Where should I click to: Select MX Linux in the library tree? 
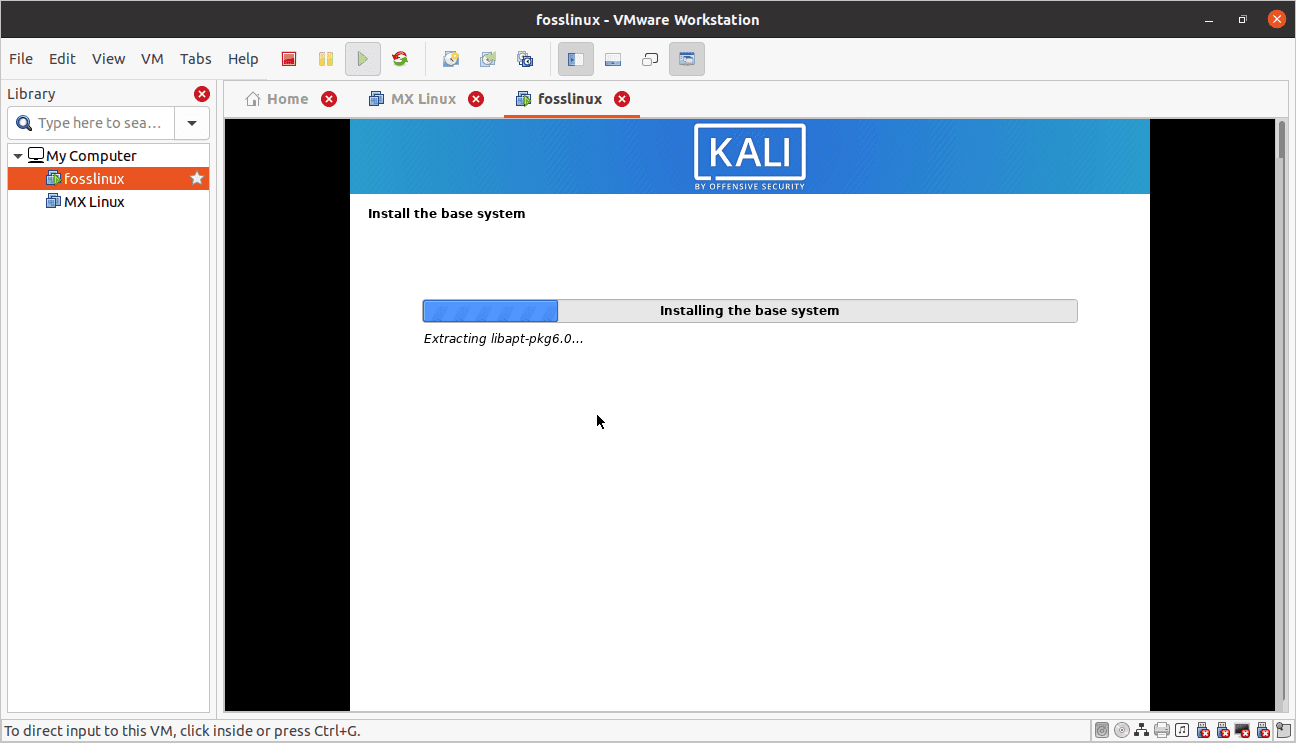coord(109,201)
